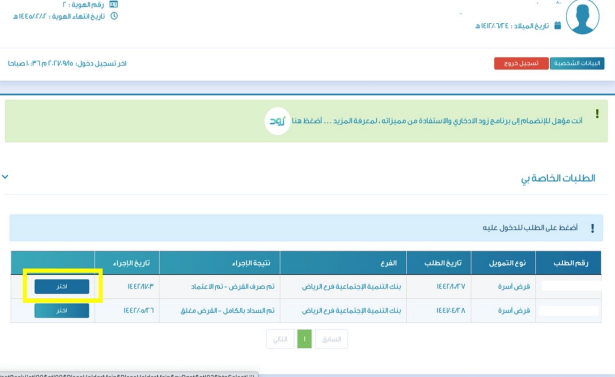Click the نوع التمويل column header

(x=503, y=263)
